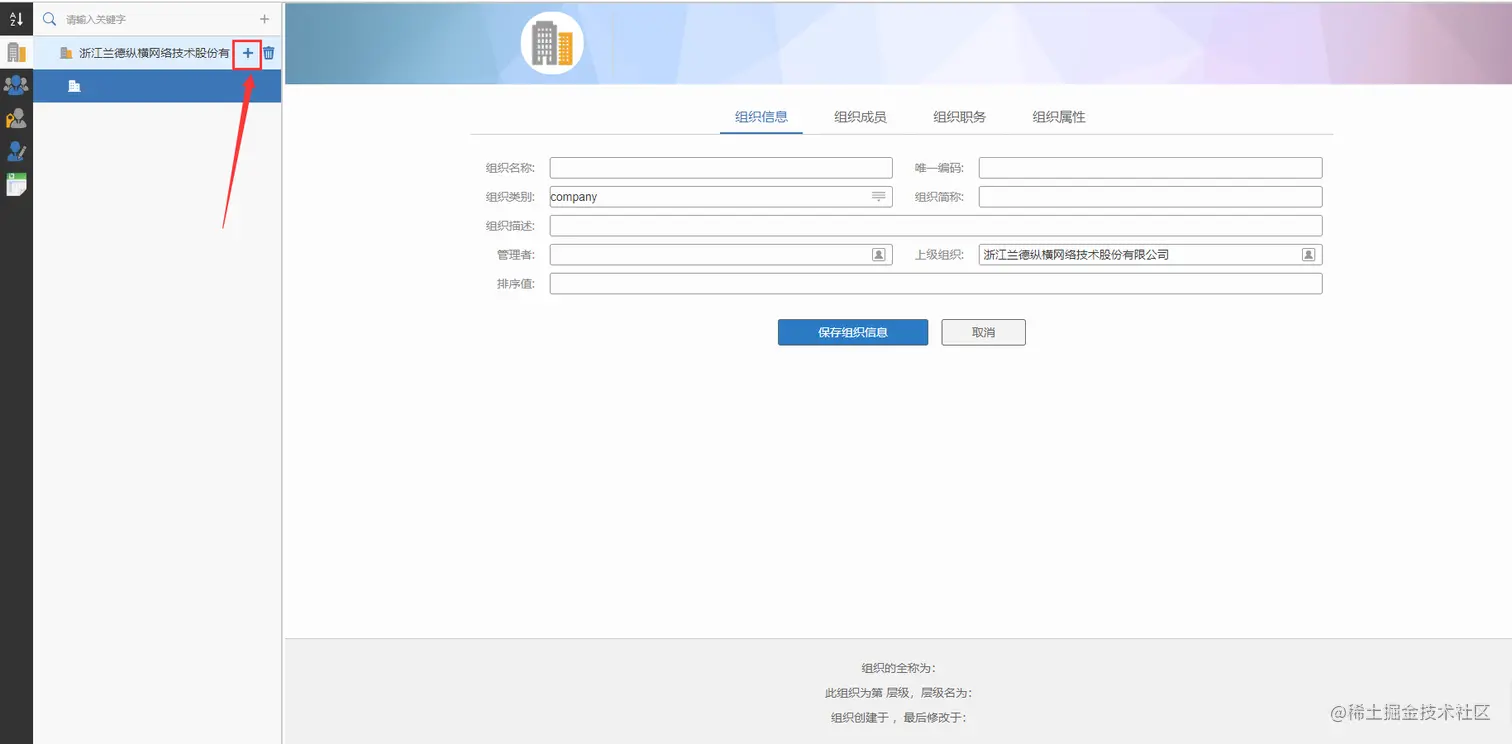Open the 组织类别 company dropdown
The width and height of the screenshot is (1512, 744).
[720, 197]
